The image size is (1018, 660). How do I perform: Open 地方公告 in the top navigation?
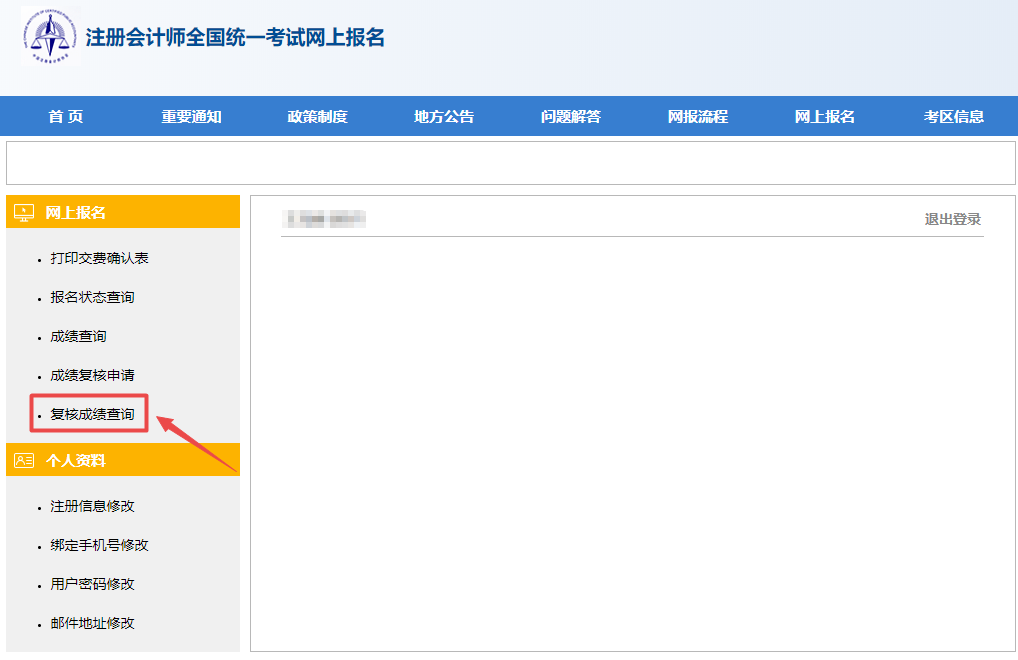click(x=443, y=116)
